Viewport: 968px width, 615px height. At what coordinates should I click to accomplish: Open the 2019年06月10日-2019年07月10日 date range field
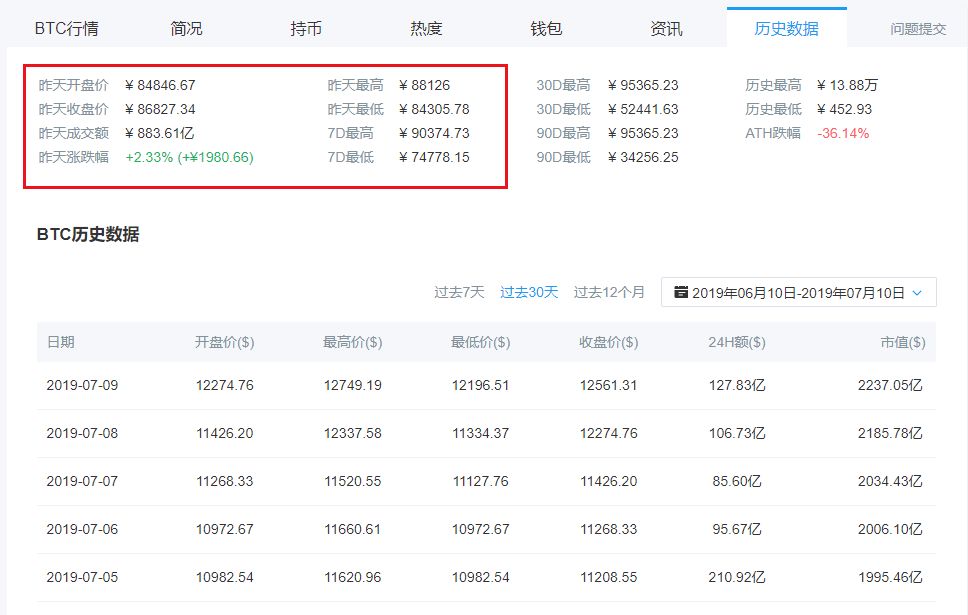(x=799, y=292)
